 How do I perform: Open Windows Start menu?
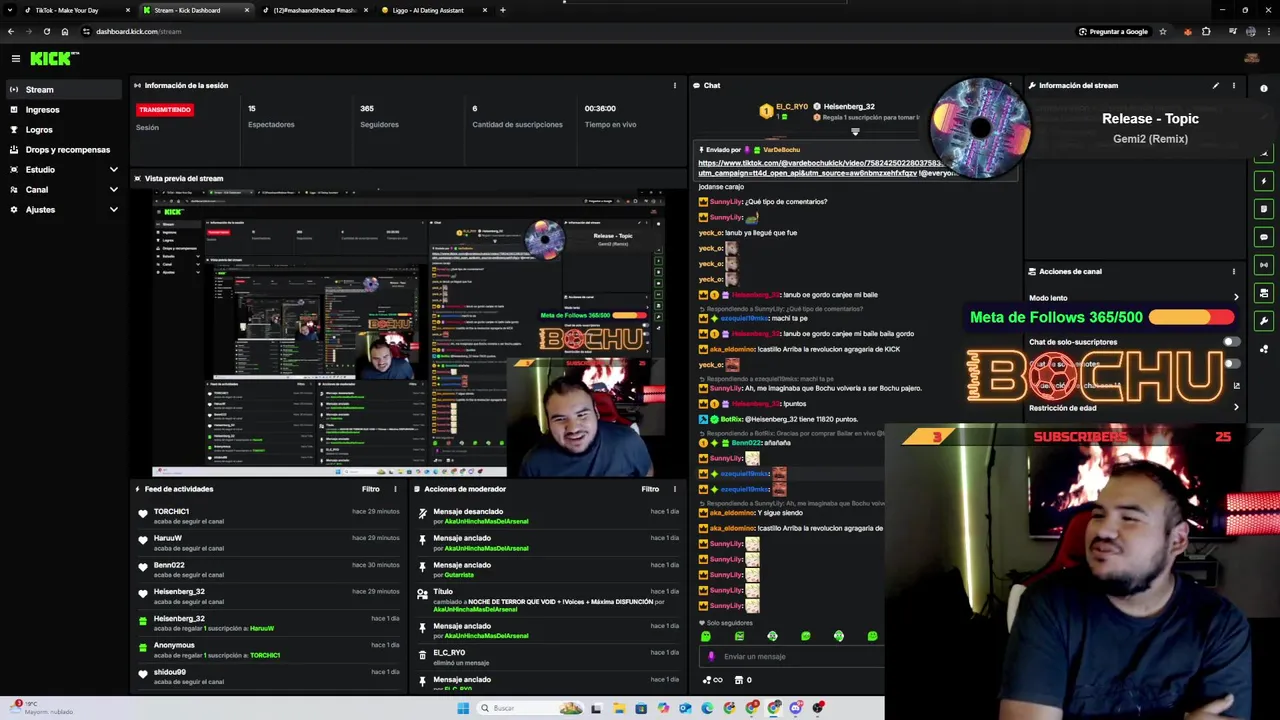[x=463, y=708]
